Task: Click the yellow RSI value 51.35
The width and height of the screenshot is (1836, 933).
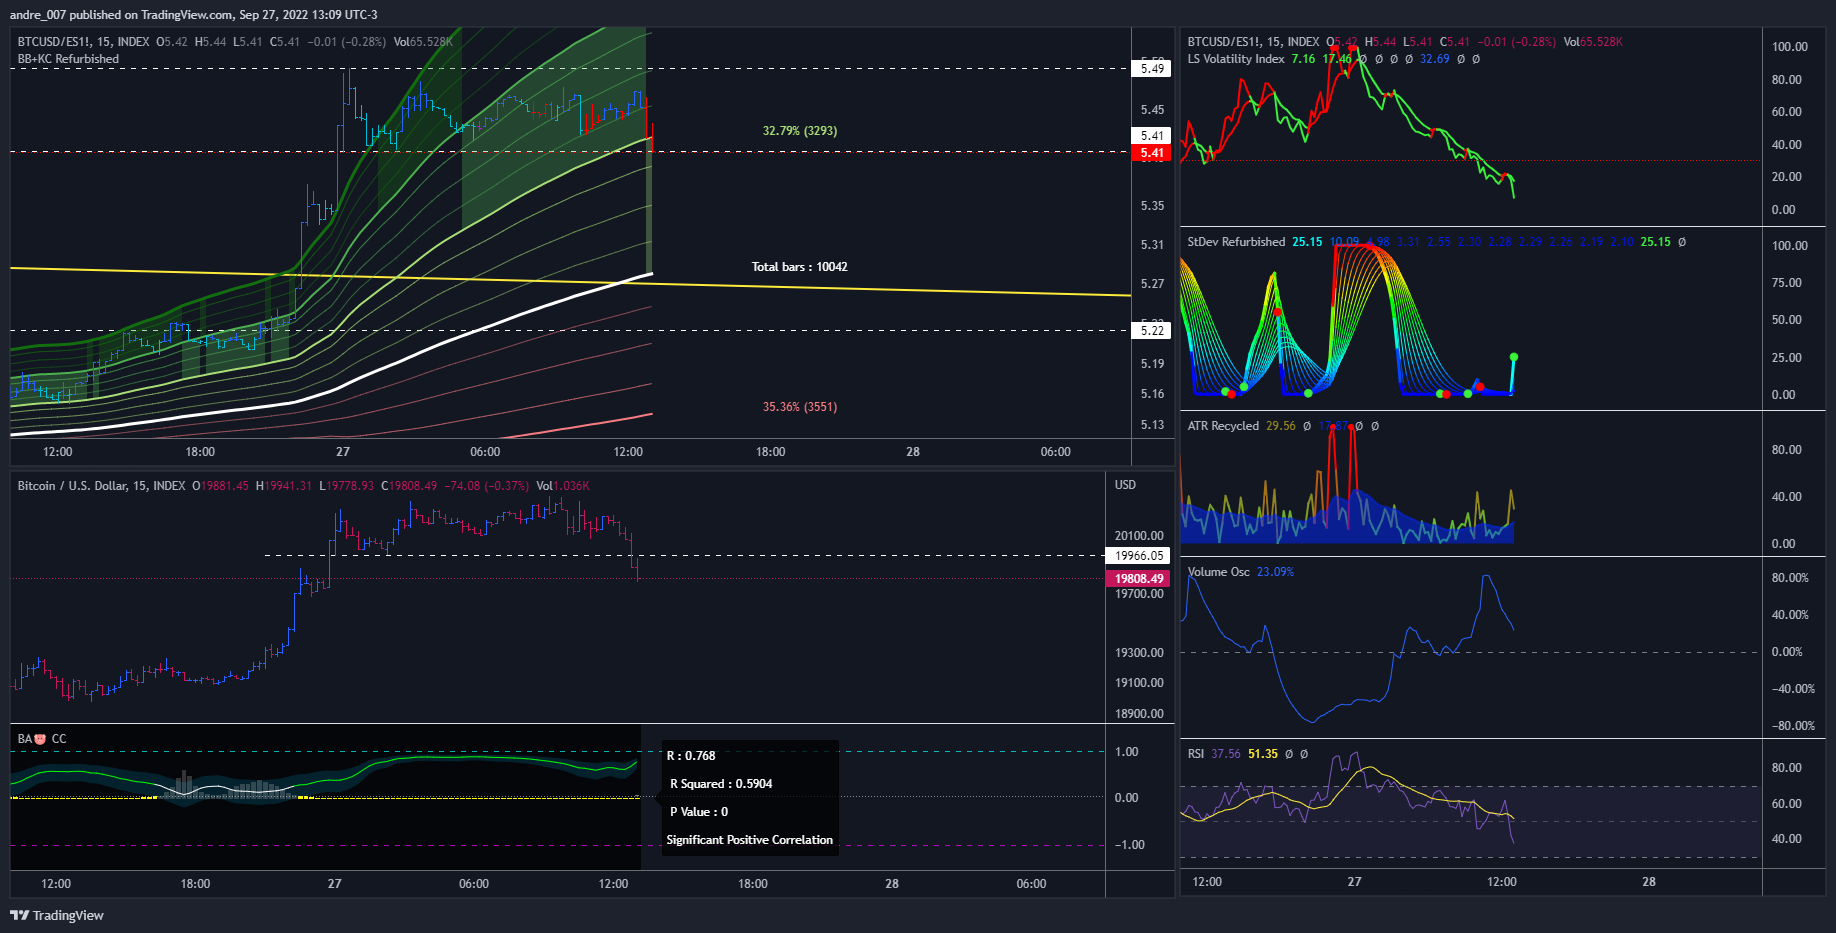Action: coord(1262,754)
